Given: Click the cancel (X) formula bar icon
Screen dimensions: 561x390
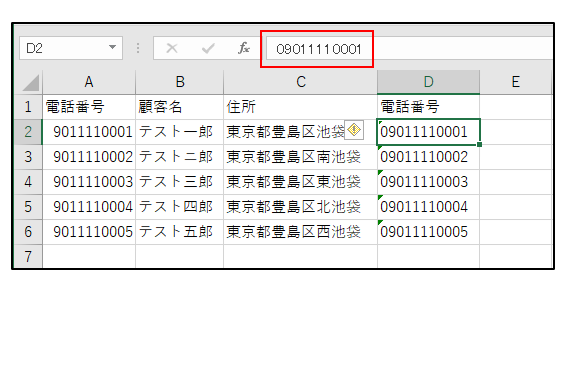Looking at the screenshot, I should pos(172,48).
